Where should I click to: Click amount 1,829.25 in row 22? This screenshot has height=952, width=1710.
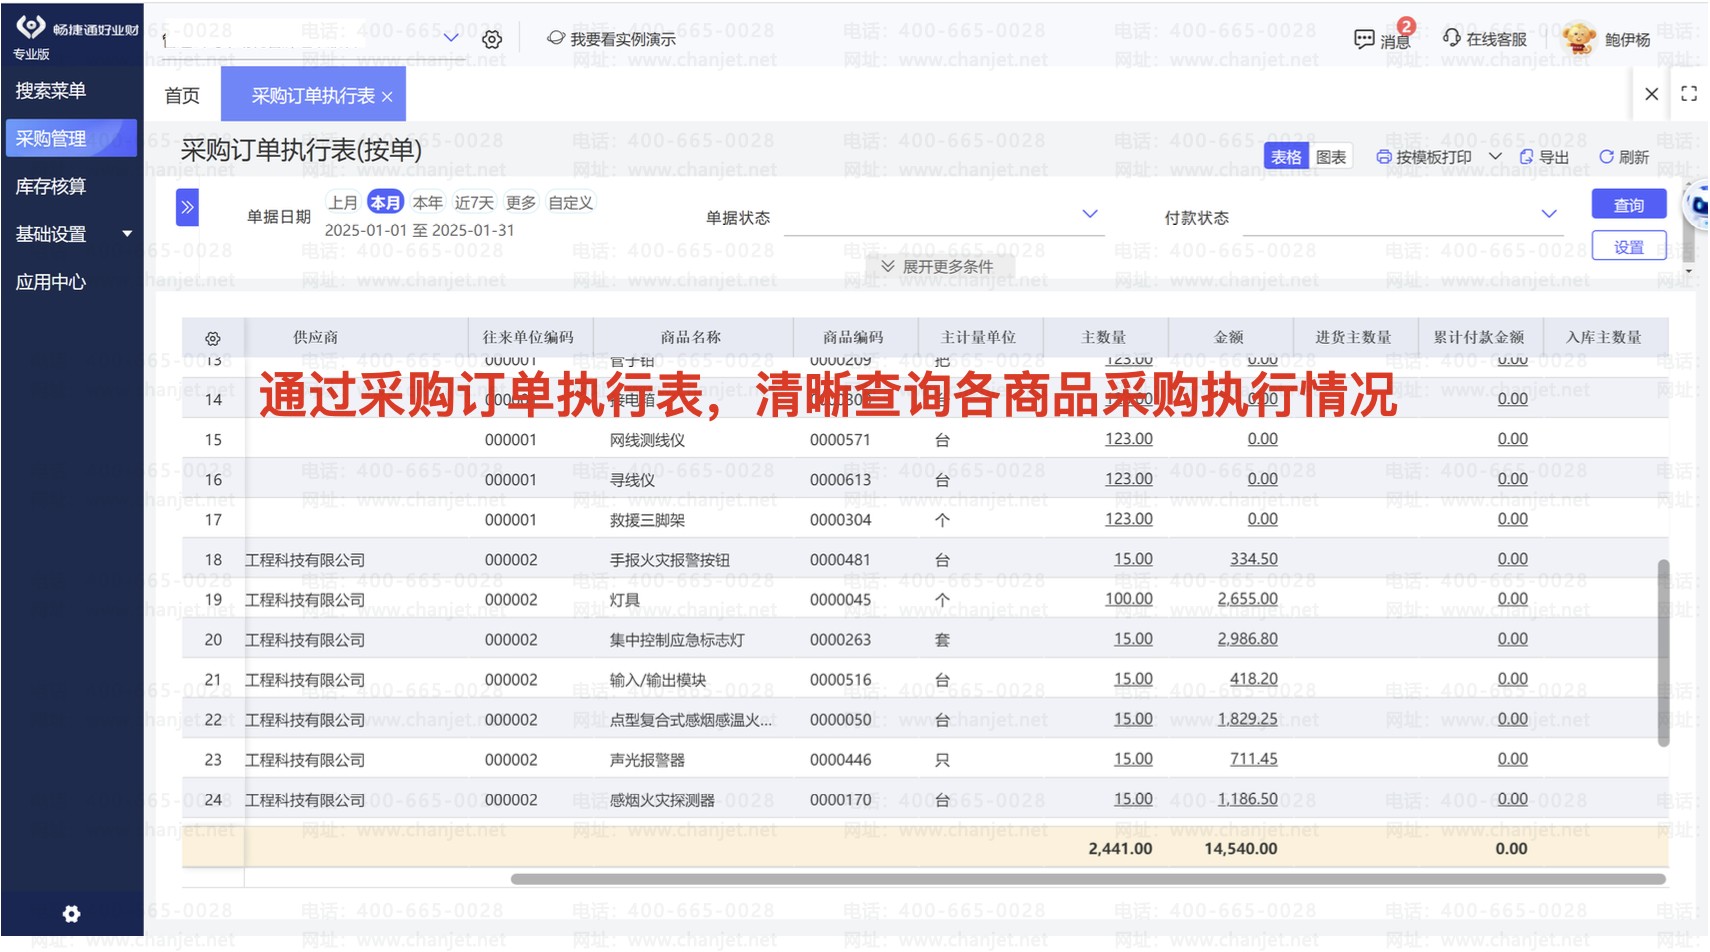pos(1247,719)
